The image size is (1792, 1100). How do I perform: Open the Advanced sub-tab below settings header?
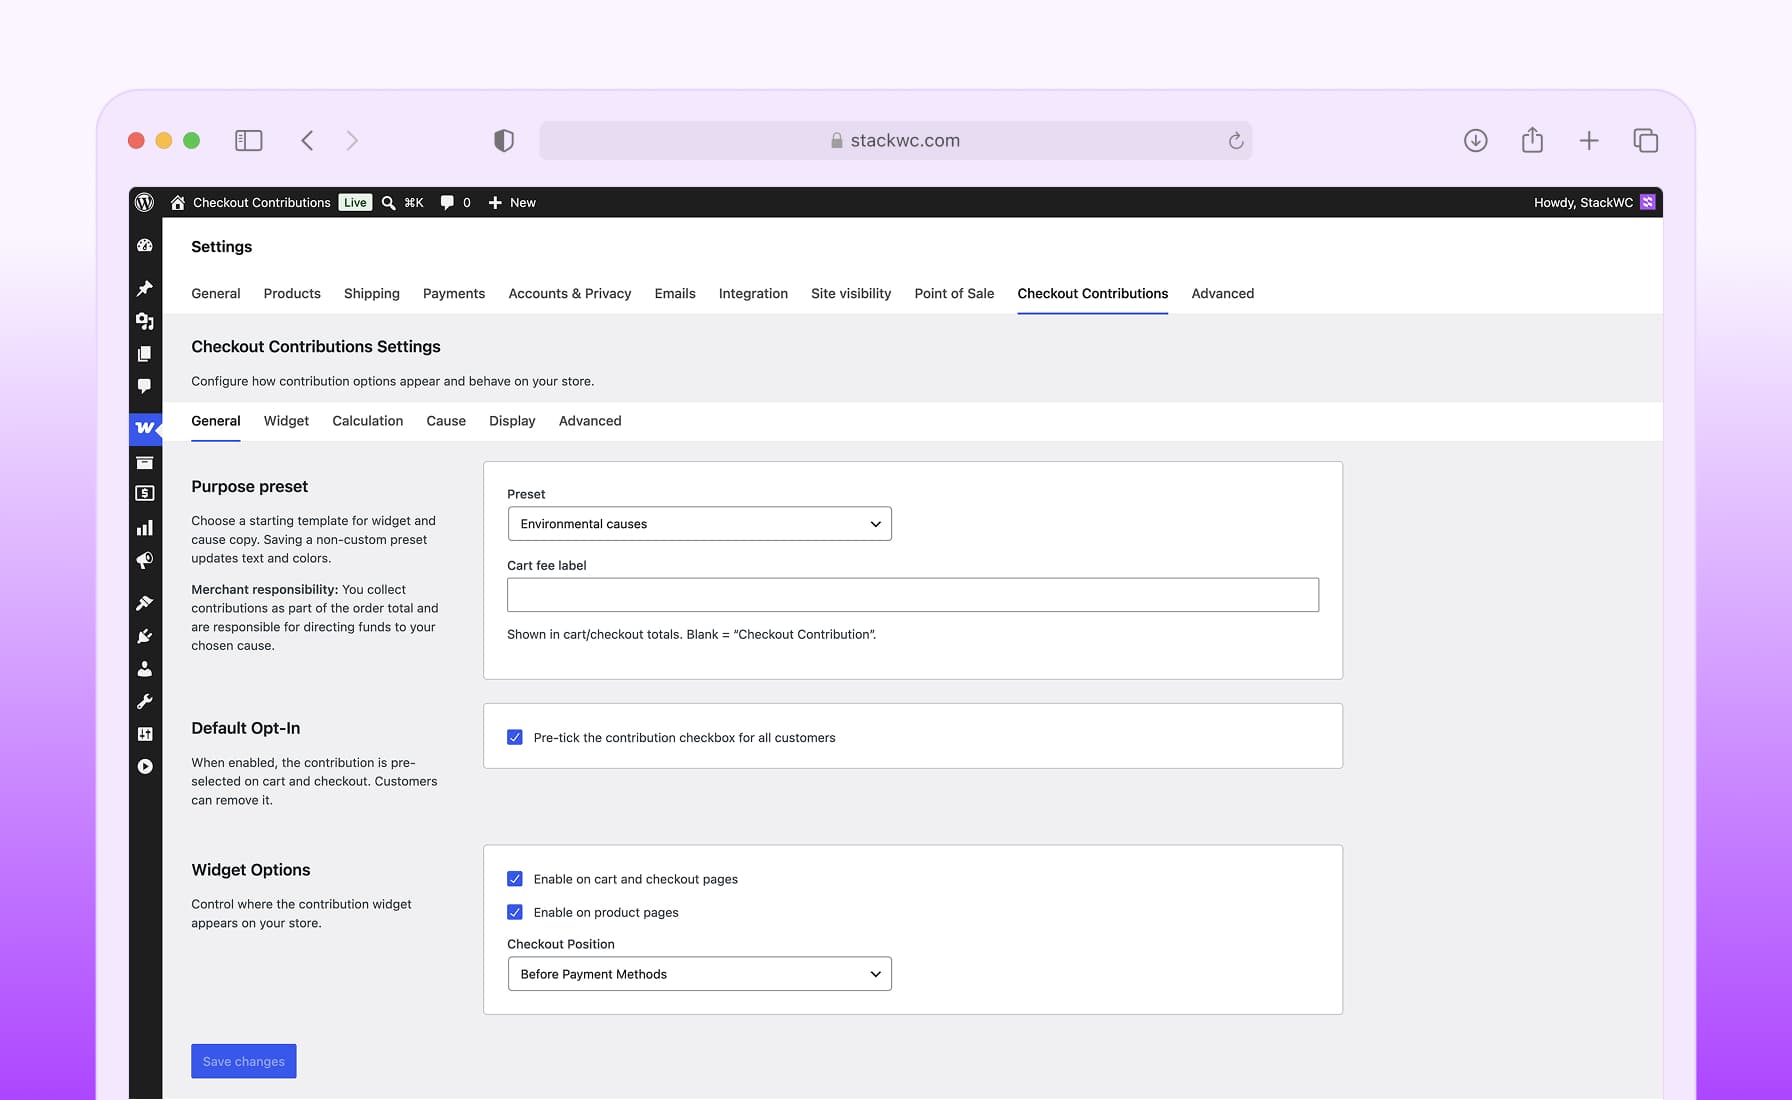[x=590, y=421]
